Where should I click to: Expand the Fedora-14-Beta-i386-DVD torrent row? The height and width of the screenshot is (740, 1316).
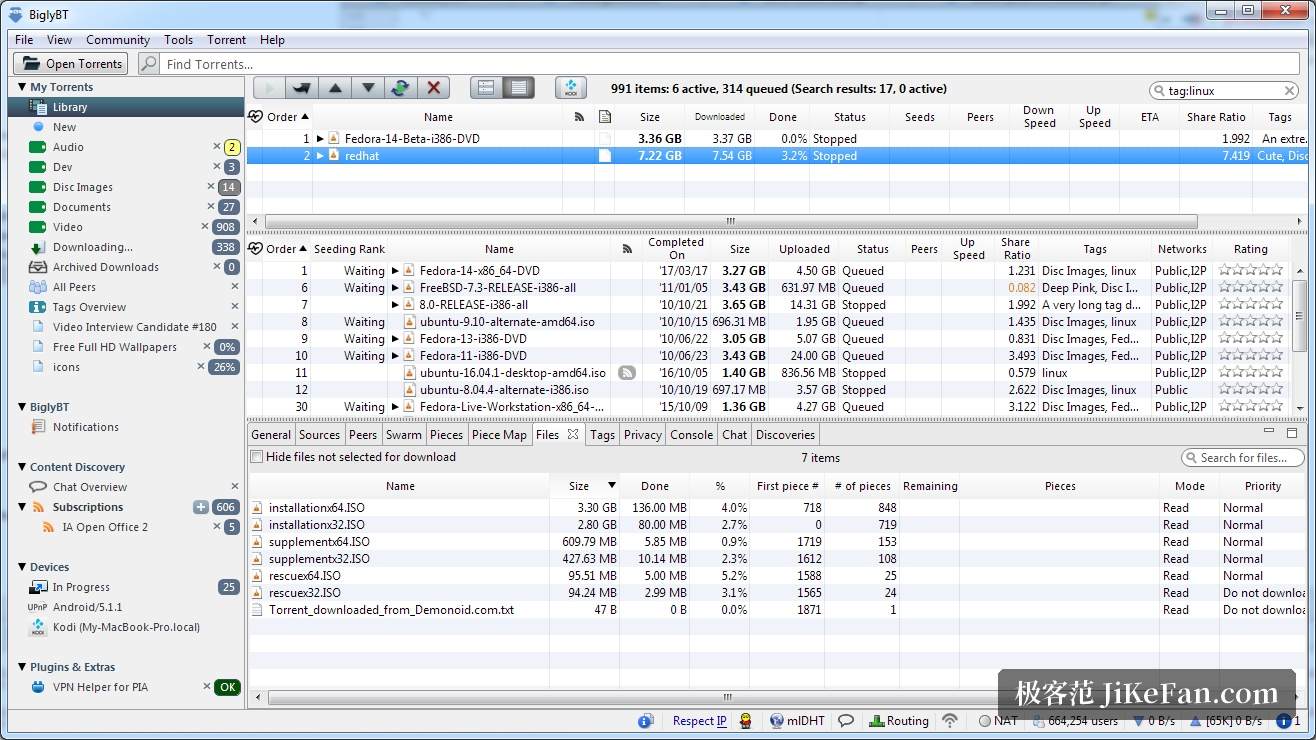(x=320, y=139)
